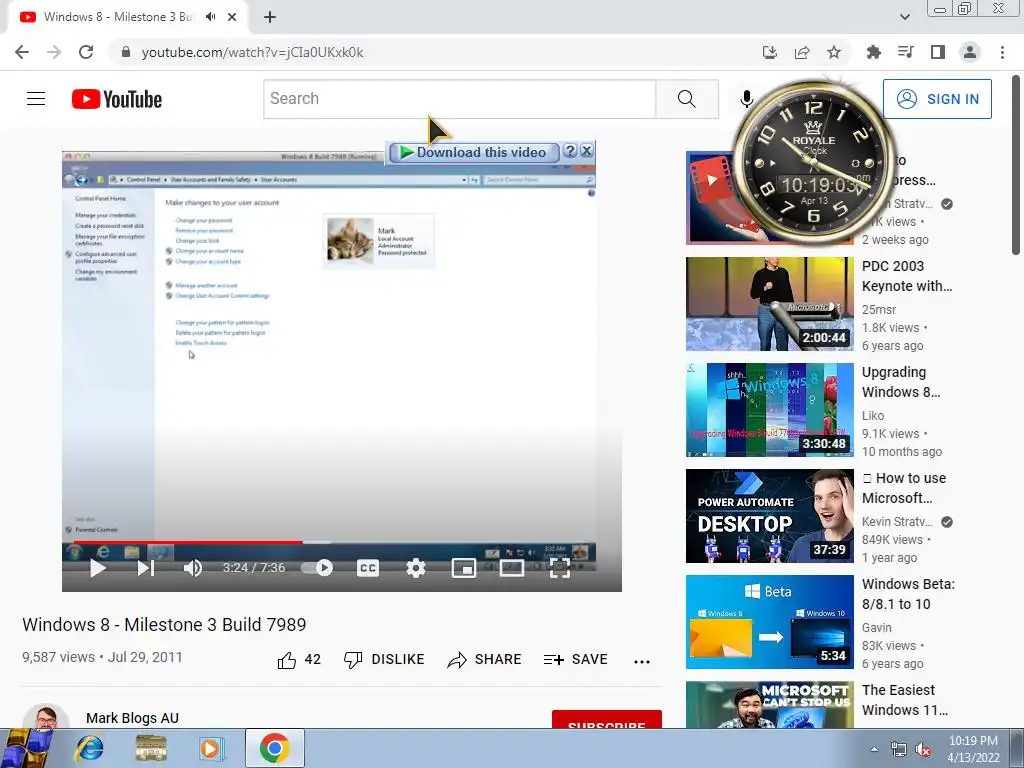Toggle the autoplay switch in player

coord(317,568)
